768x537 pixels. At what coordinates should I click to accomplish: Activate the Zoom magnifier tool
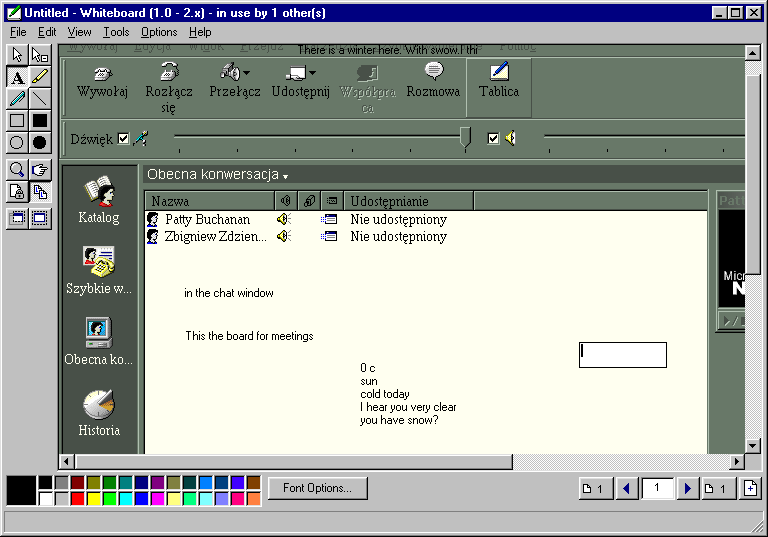[x=17, y=170]
